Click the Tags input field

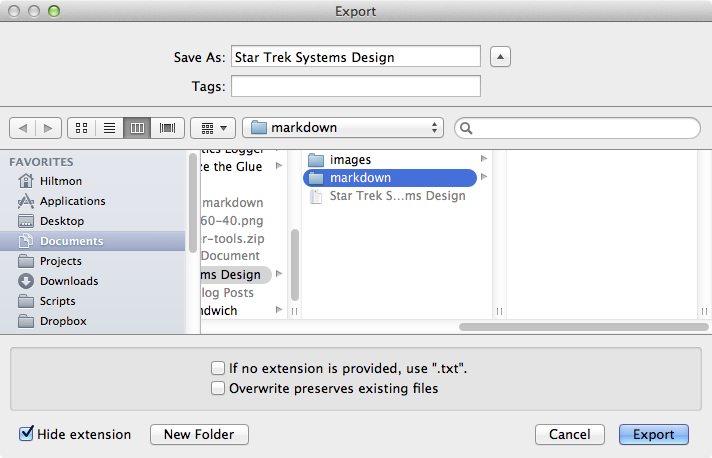click(x=356, y=86)
